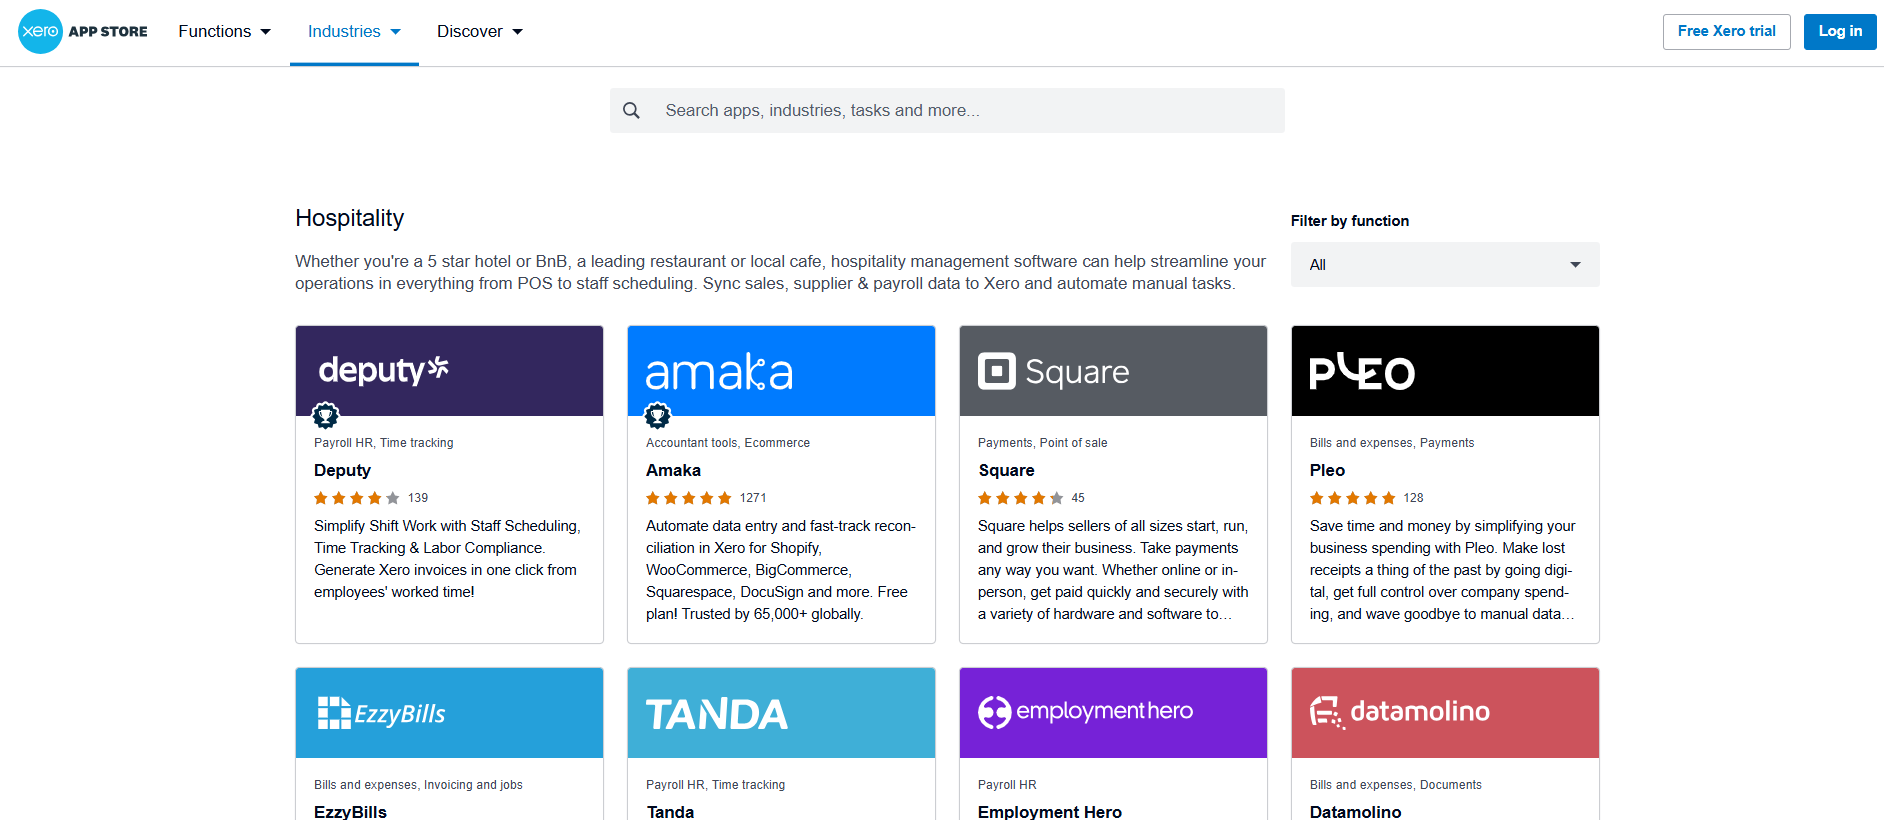Open the Datamolino title link
The image size is (1884, 820).
pos(1356,811)
